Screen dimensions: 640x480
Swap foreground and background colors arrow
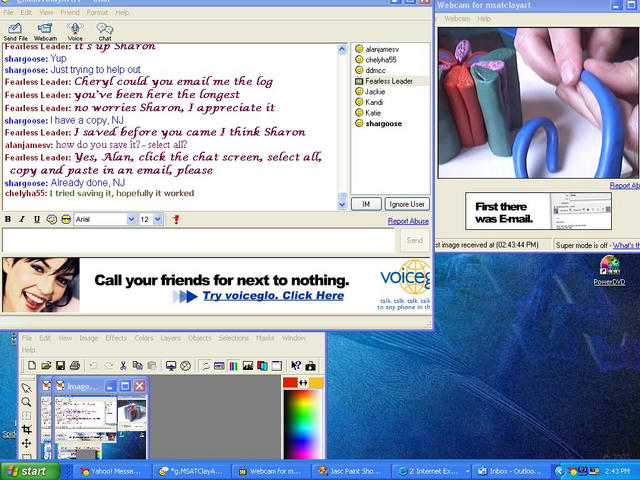click(303, 382)
